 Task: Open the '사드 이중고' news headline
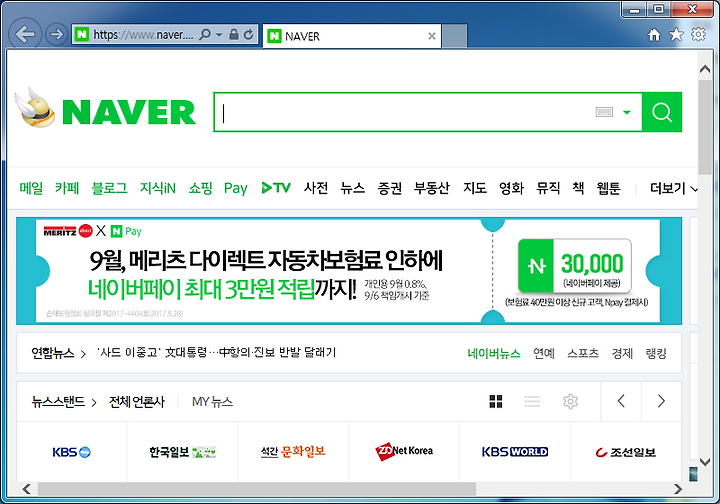click(216, 353)
